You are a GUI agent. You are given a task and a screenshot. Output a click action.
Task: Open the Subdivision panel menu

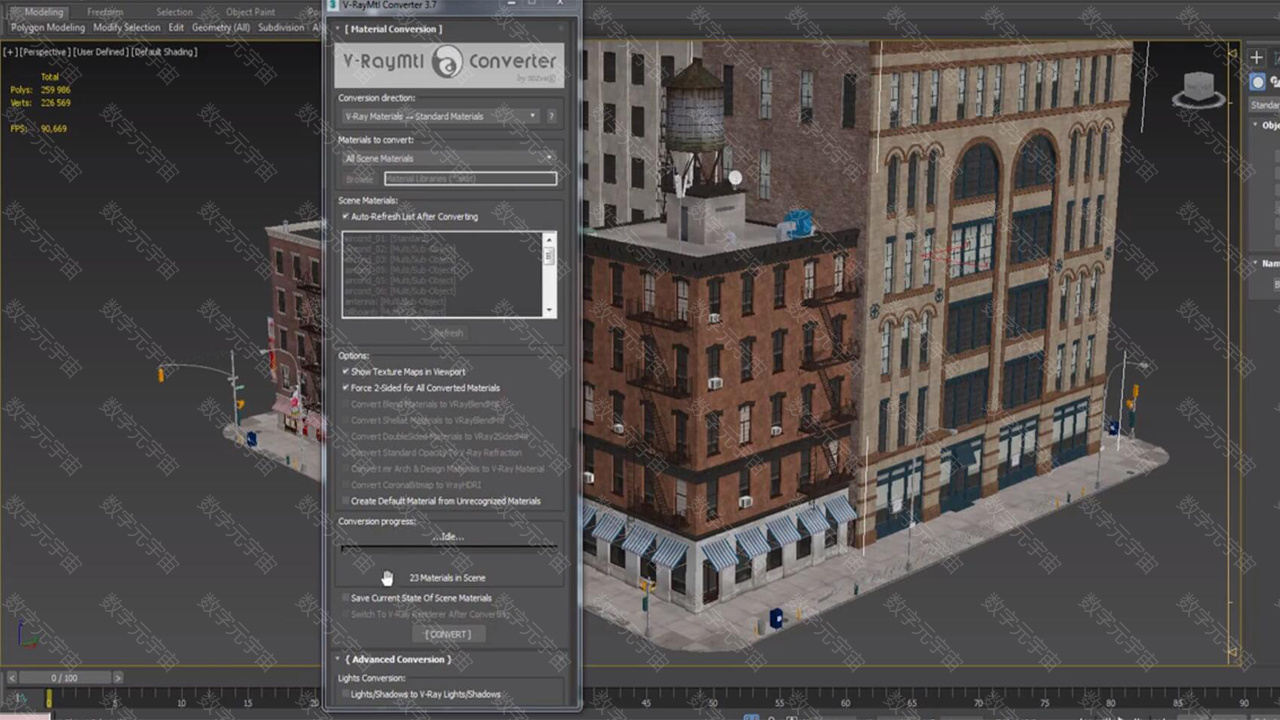tap(281, 28)
